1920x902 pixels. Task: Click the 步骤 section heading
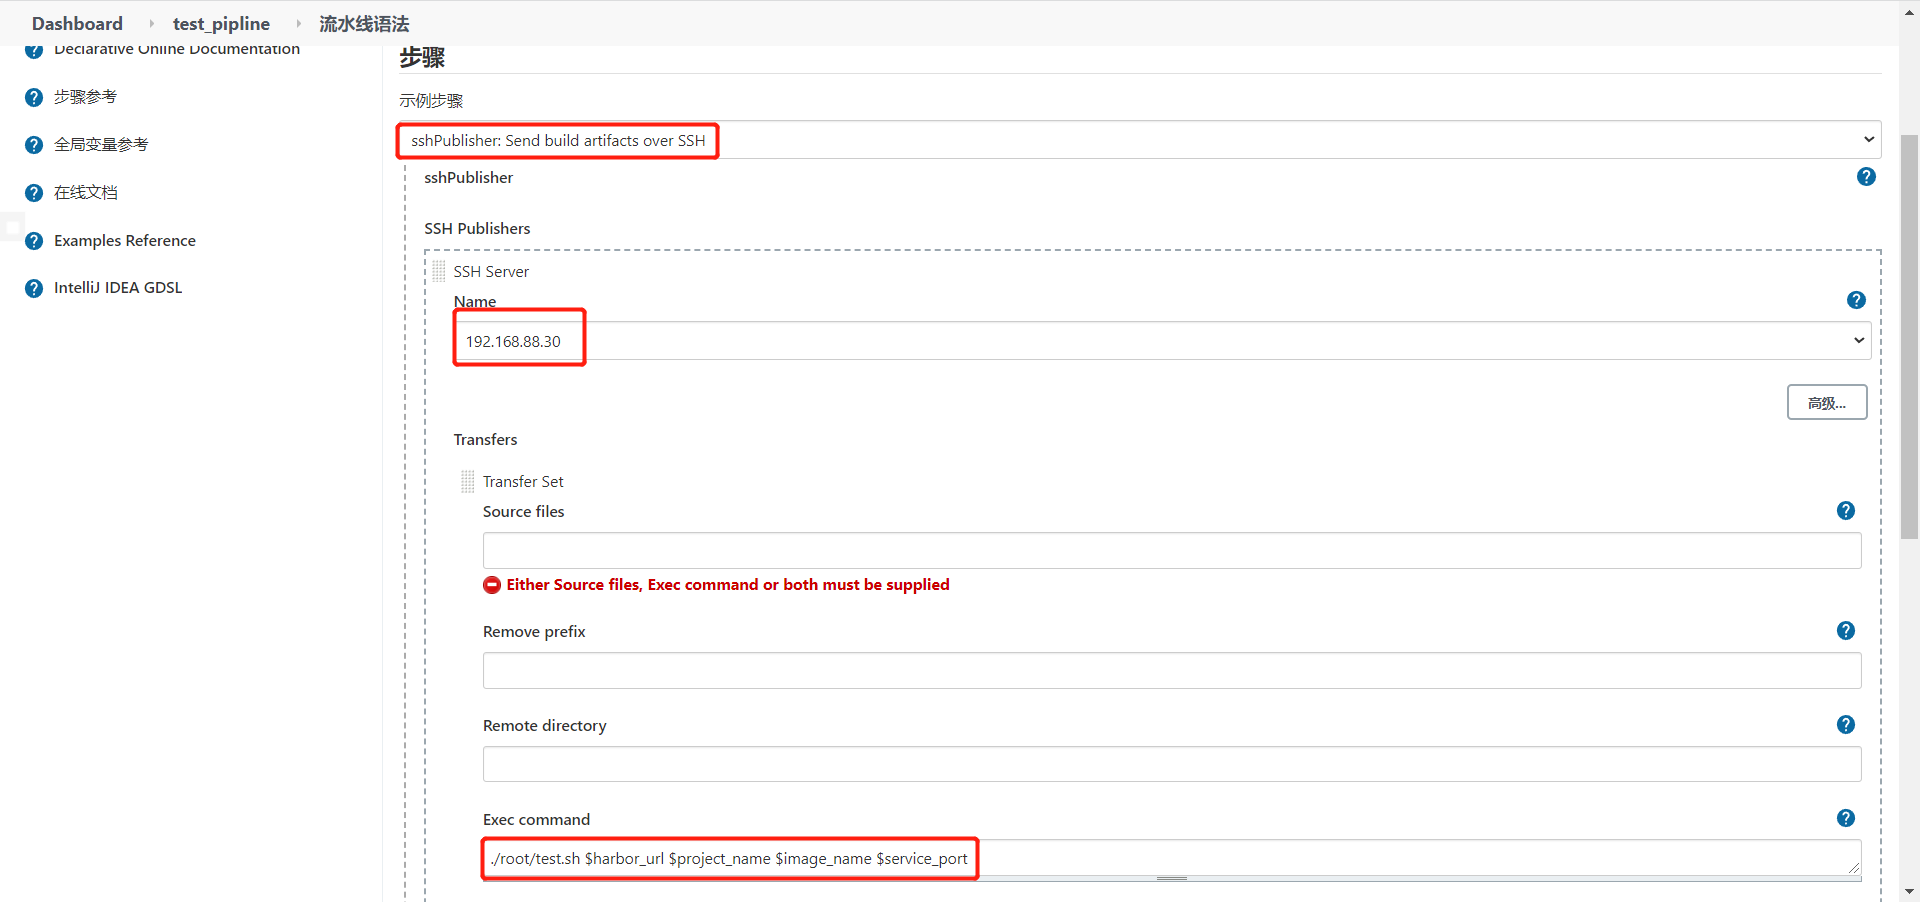tap(422, 58)
